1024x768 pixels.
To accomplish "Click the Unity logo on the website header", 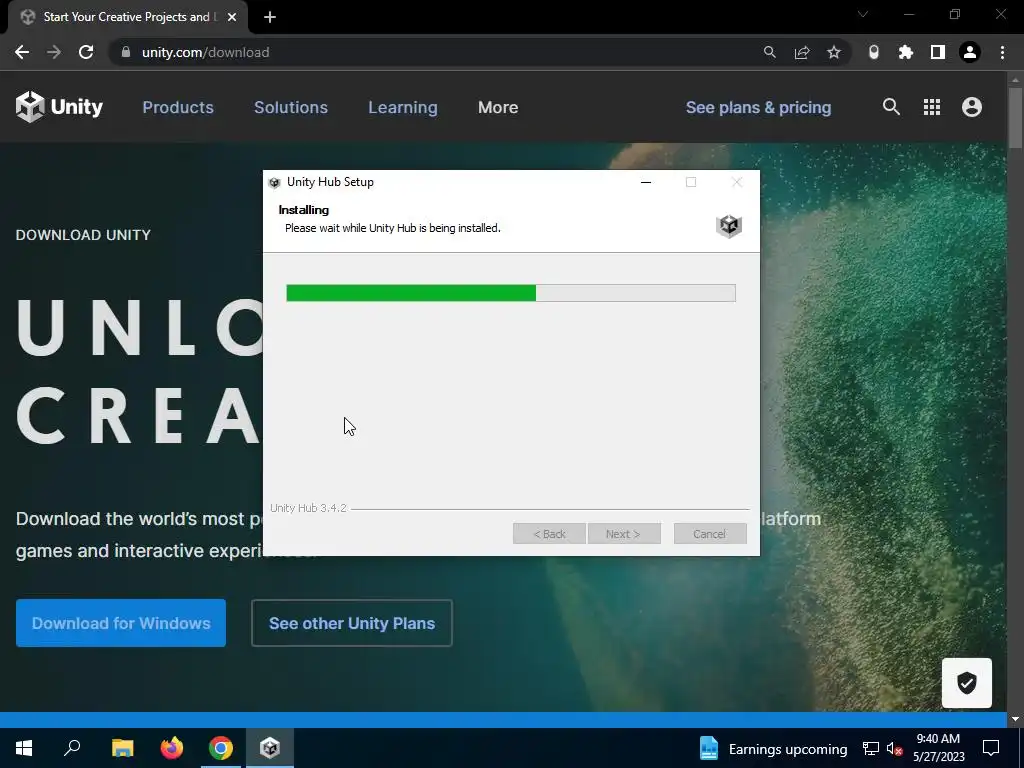I will pyautogui.click(x=59, y=106).
